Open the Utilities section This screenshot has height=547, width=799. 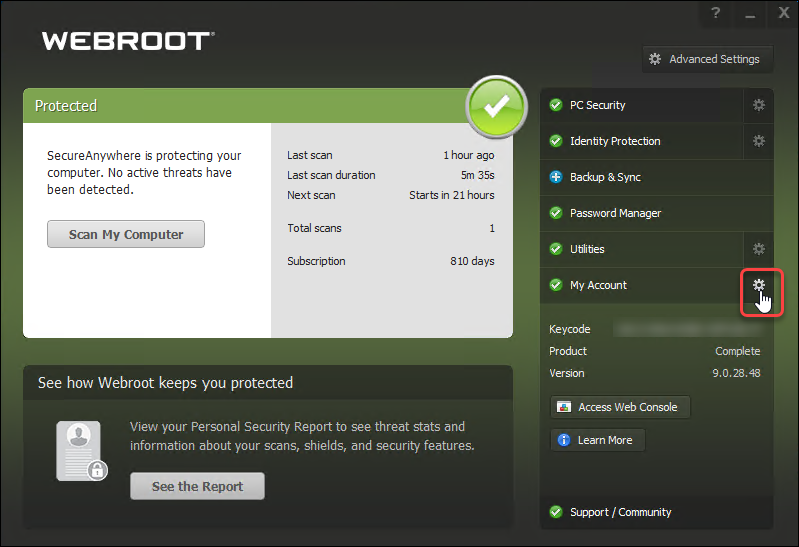(640, 249)
